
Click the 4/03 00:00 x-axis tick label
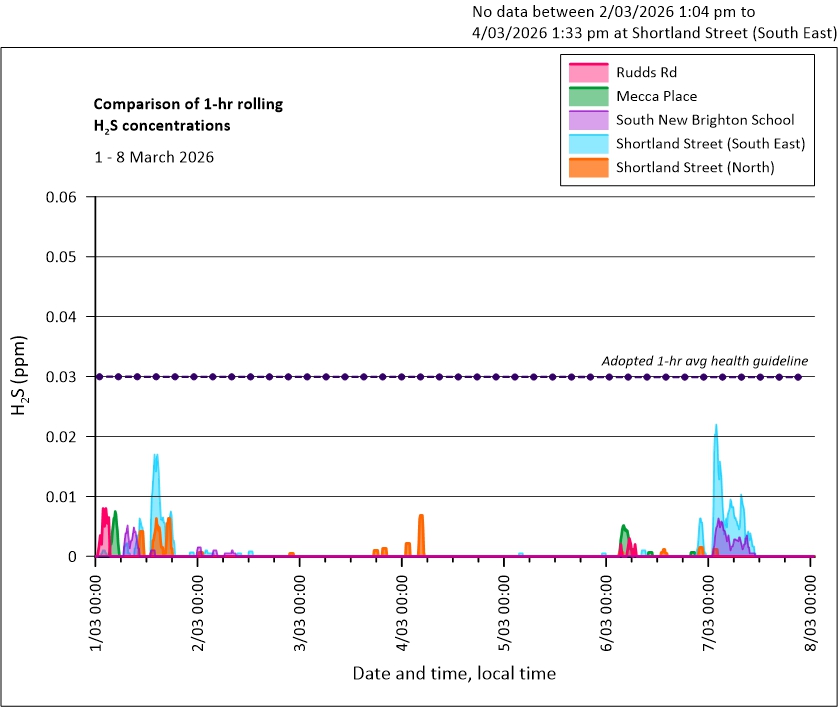pos(402,608)
